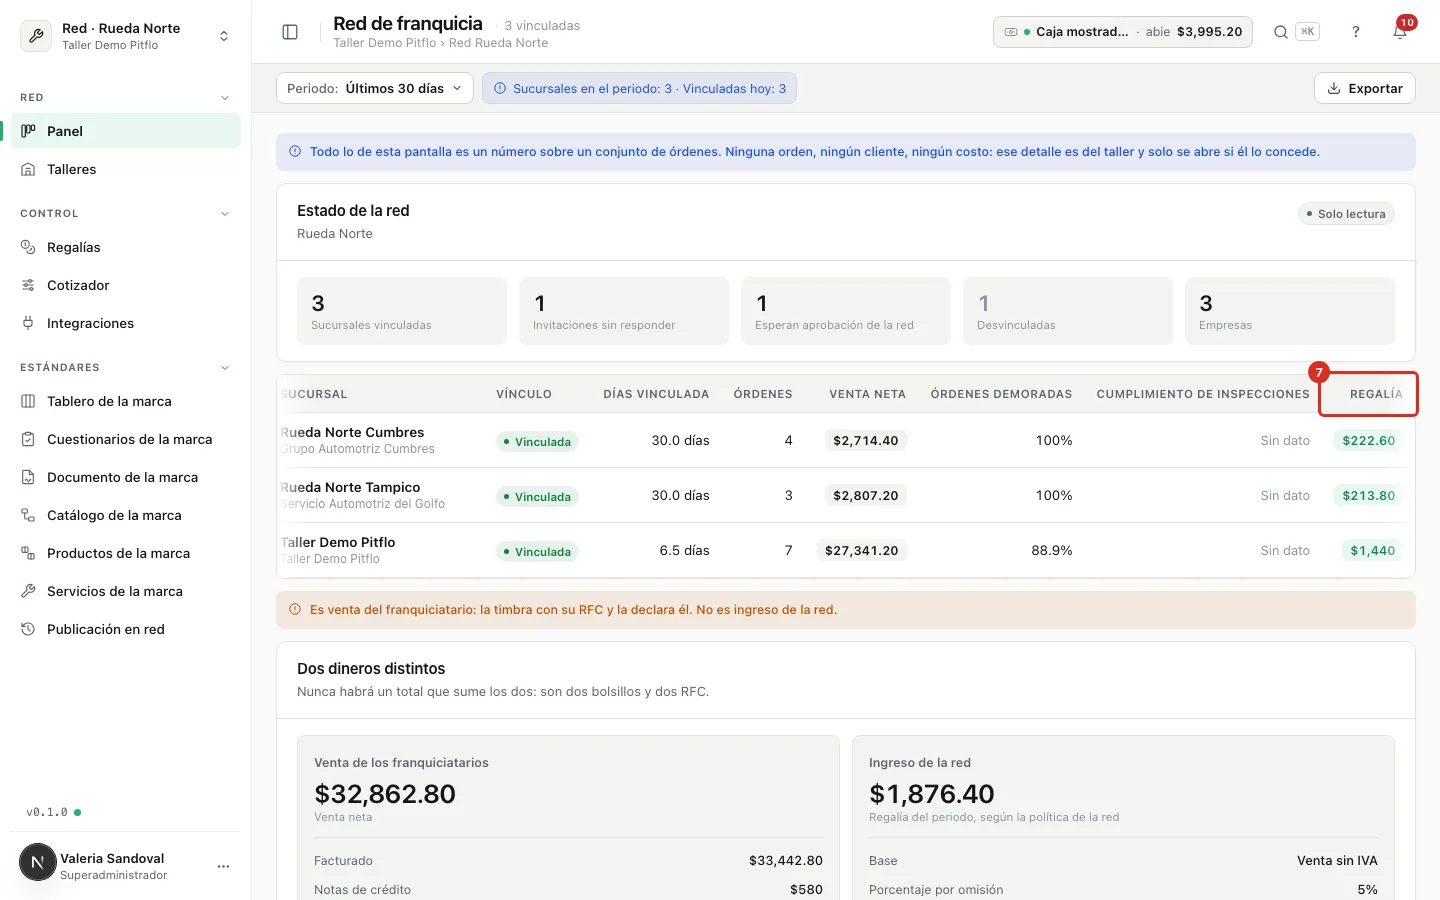Click the Talleres storefront icon

[x=28, y=169]
